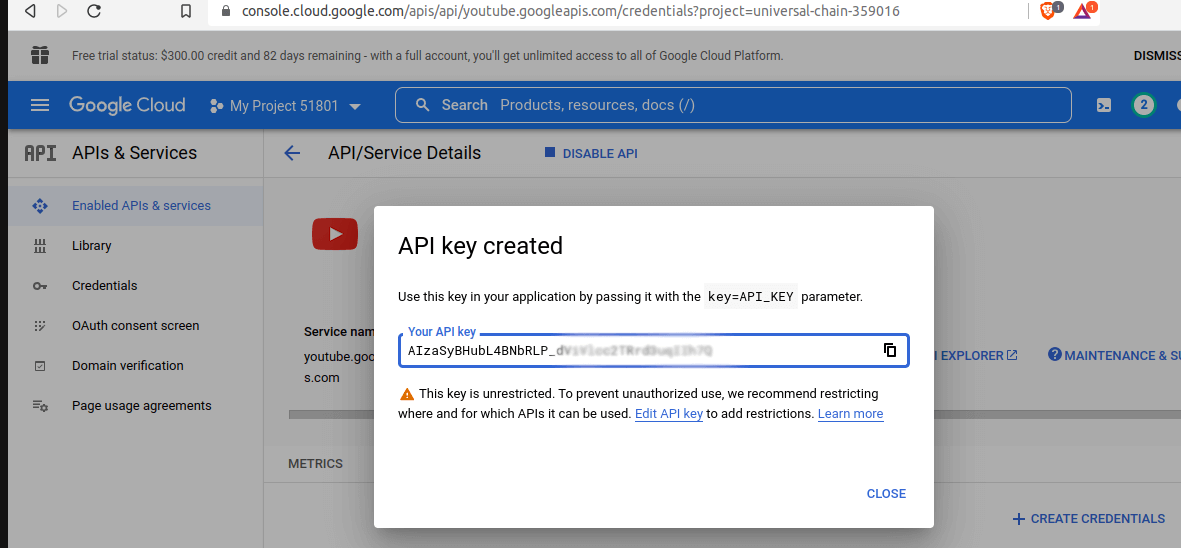Screen dimensions: 1181x548
Task: Click the Credentials key icon
Action: pos(40,286)
